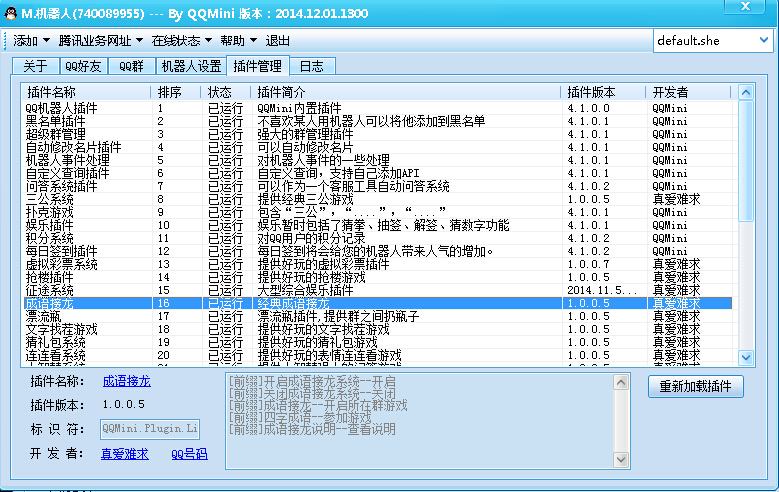Click the highlighted 成语接龙 row

click(378, 303)
